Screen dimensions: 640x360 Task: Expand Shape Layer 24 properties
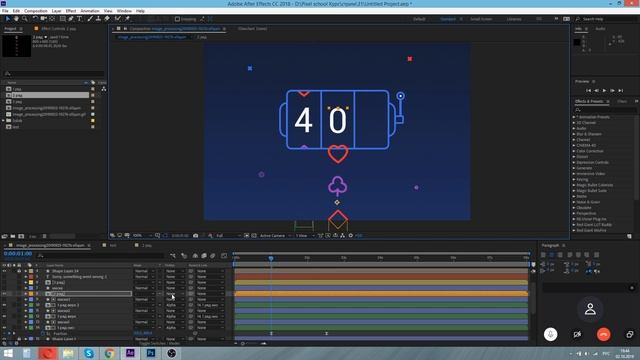point(26,271)
